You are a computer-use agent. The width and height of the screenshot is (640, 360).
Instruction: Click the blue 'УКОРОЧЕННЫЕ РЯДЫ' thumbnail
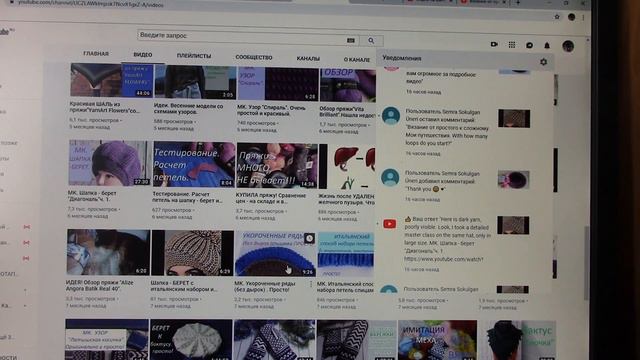276,254
